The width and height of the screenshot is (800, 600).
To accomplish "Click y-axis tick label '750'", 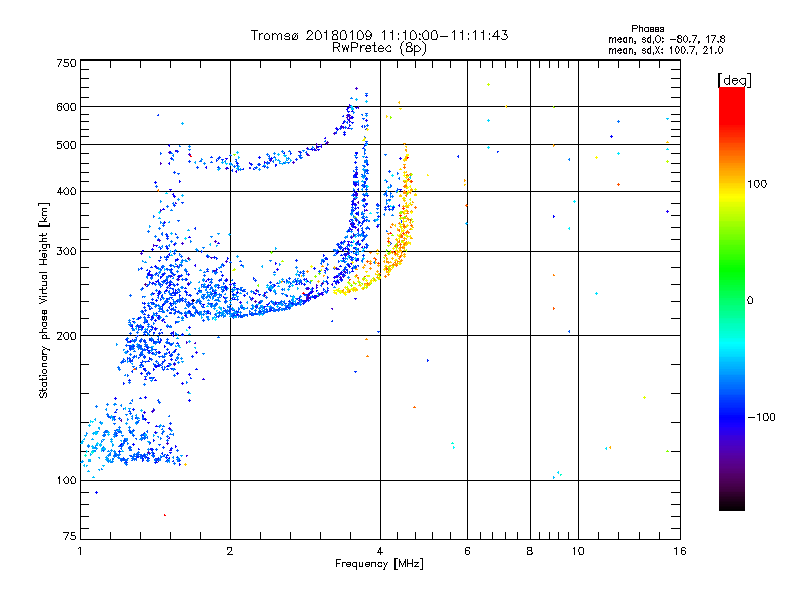I will click(x=66, y=63).
